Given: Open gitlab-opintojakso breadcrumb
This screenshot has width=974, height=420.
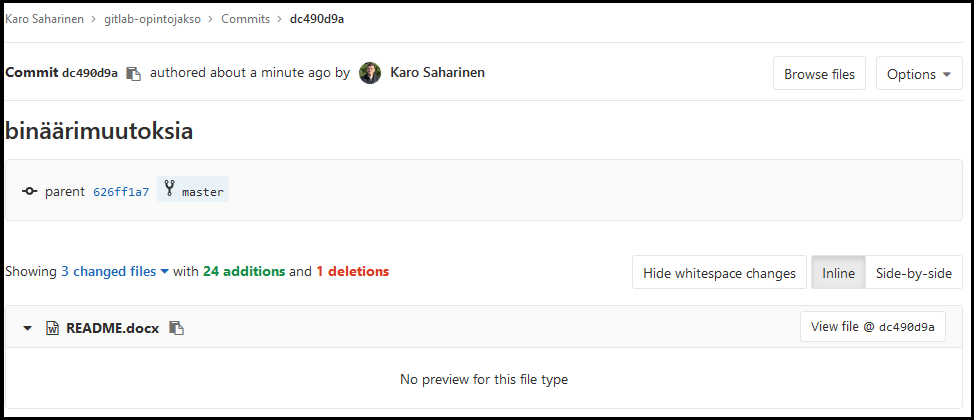Looking at the screenshot, I should [x=152, y=19].
